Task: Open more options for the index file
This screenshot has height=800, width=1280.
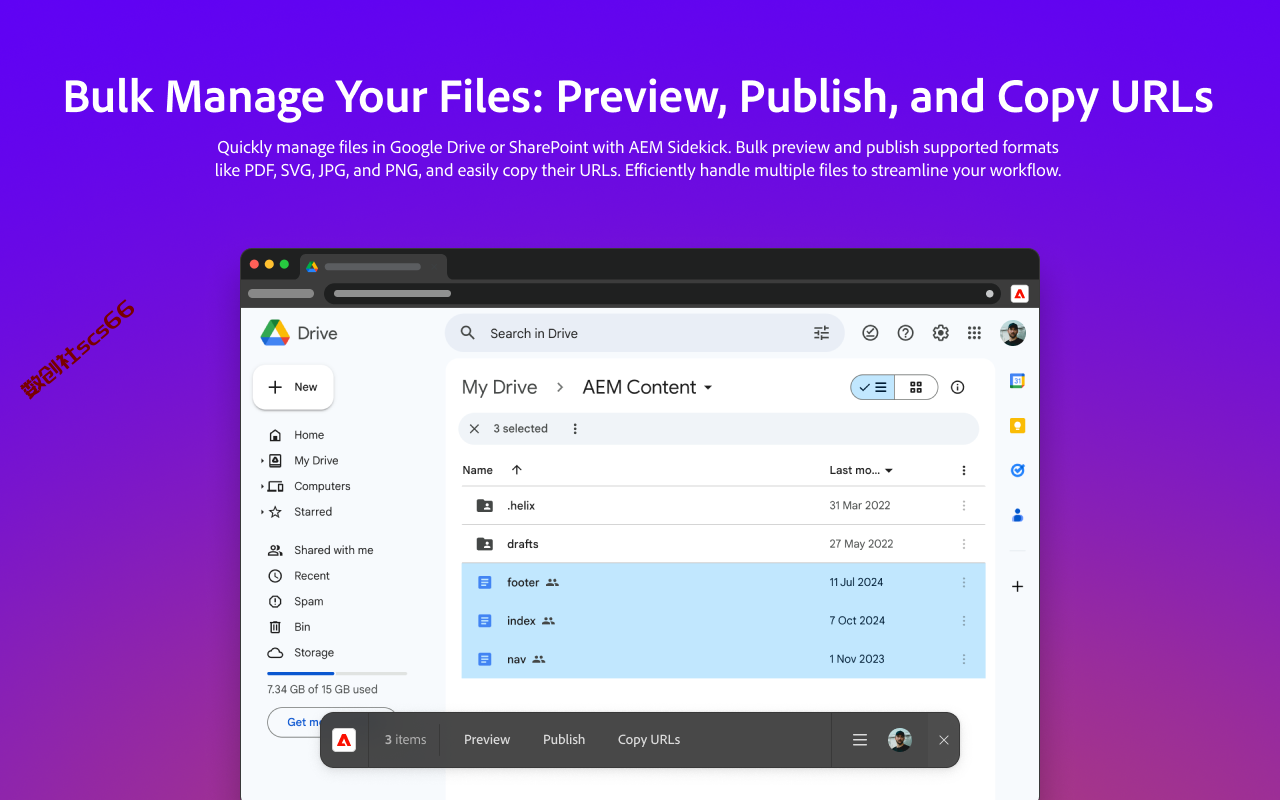Action: click(964, 621)
